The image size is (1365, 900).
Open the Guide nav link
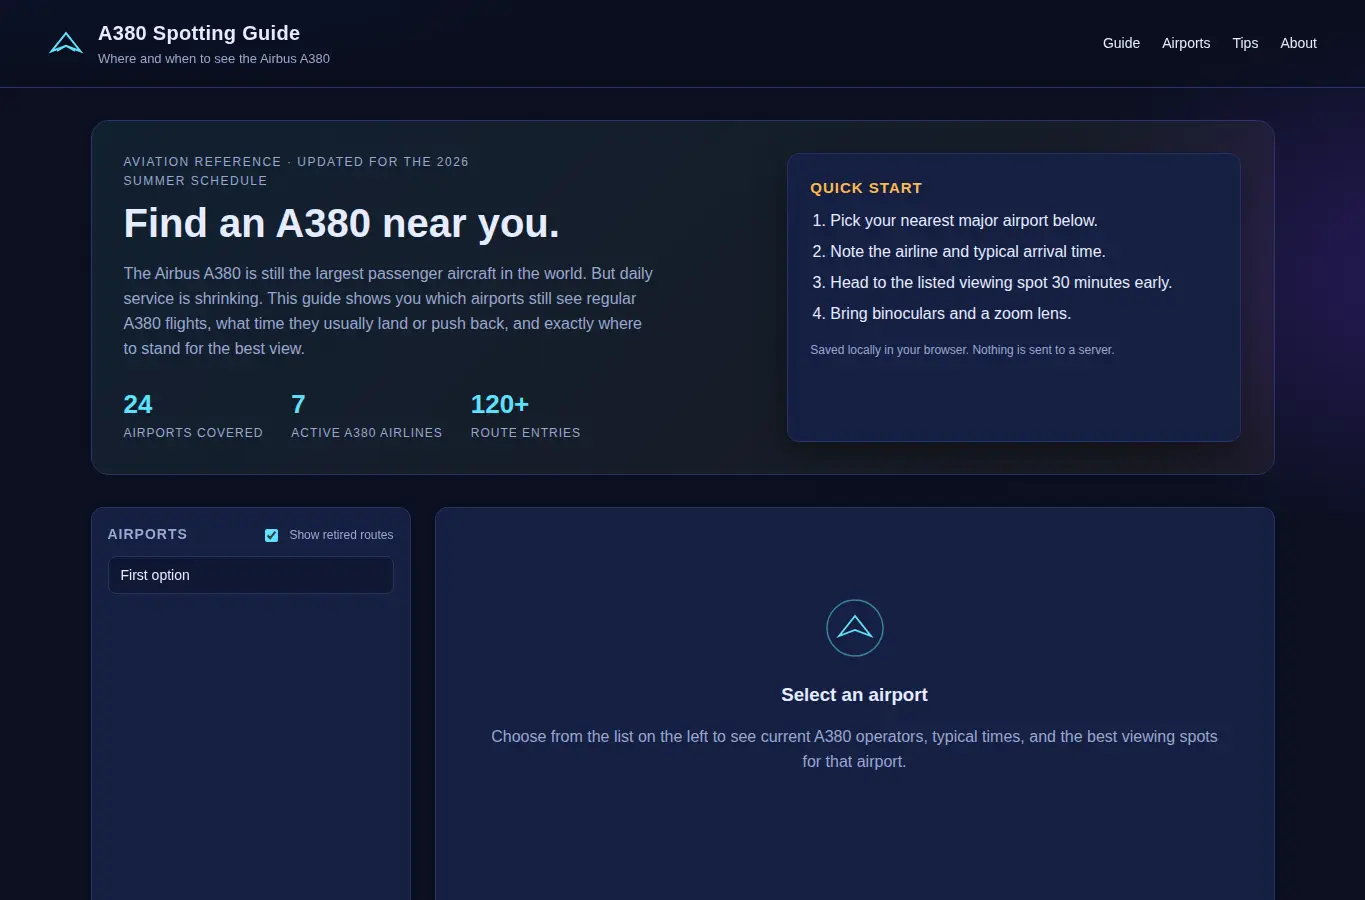tap(1121, 43)
